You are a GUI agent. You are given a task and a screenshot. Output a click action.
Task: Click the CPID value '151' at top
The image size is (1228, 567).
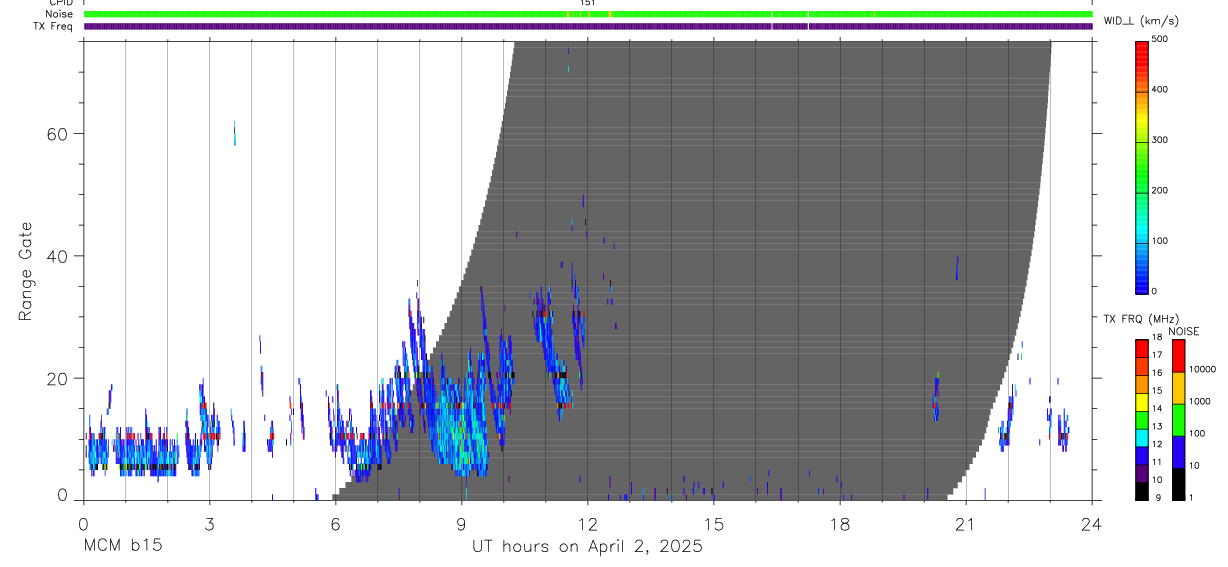pos(588,3)
